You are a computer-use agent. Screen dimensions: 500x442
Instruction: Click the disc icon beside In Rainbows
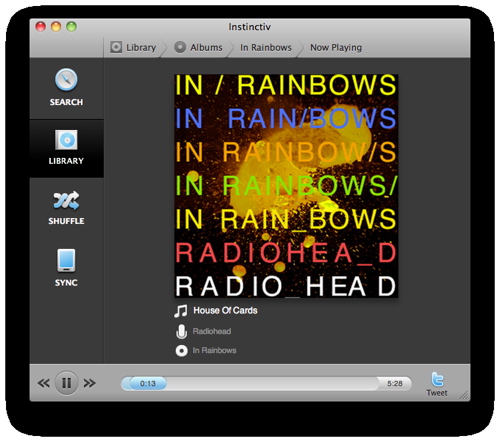click(181, 351)
